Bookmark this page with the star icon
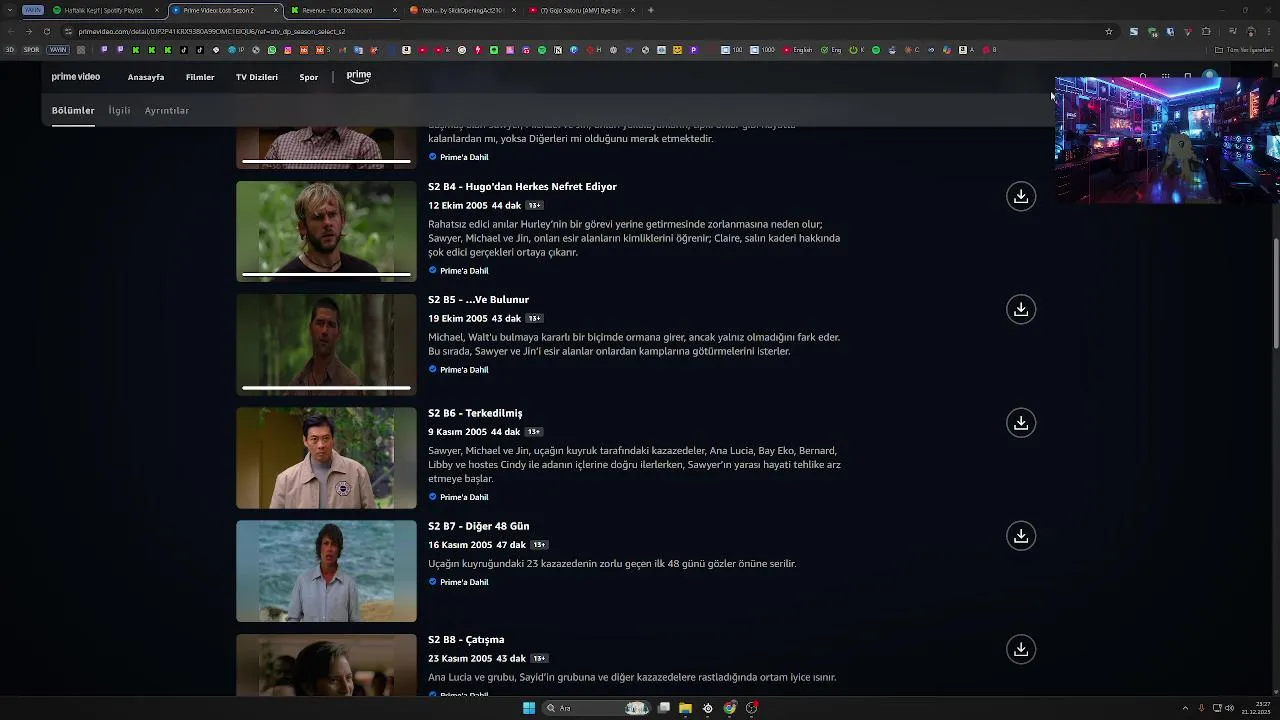Image resolution: width=1280 pixels, height=720 pixels. point(1109,31)
